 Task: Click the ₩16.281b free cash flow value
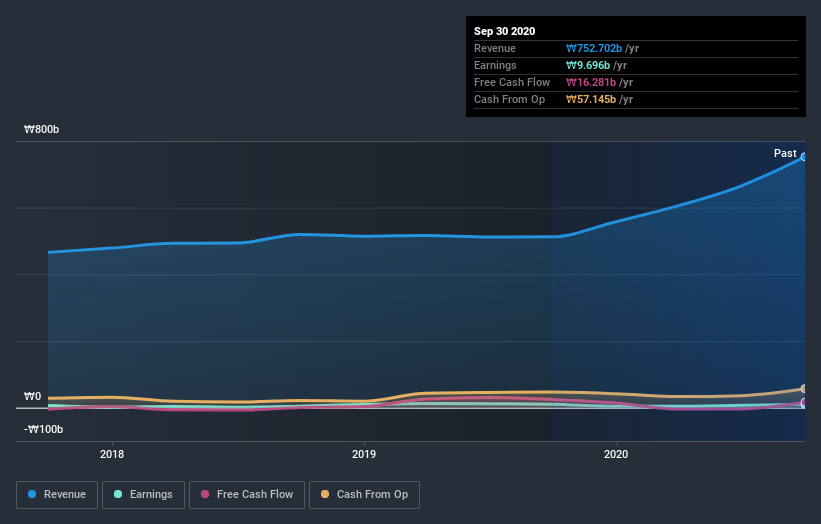point(591,82)
